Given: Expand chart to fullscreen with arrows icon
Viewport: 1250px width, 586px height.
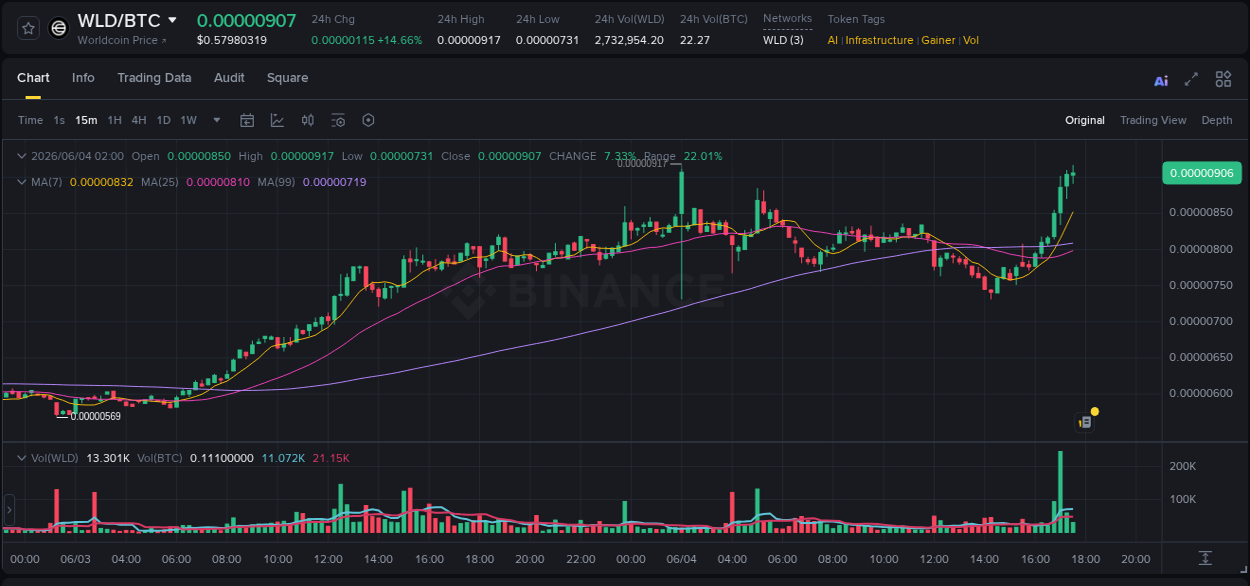Looking at the screenshot, I should (x=1191, y=79).
